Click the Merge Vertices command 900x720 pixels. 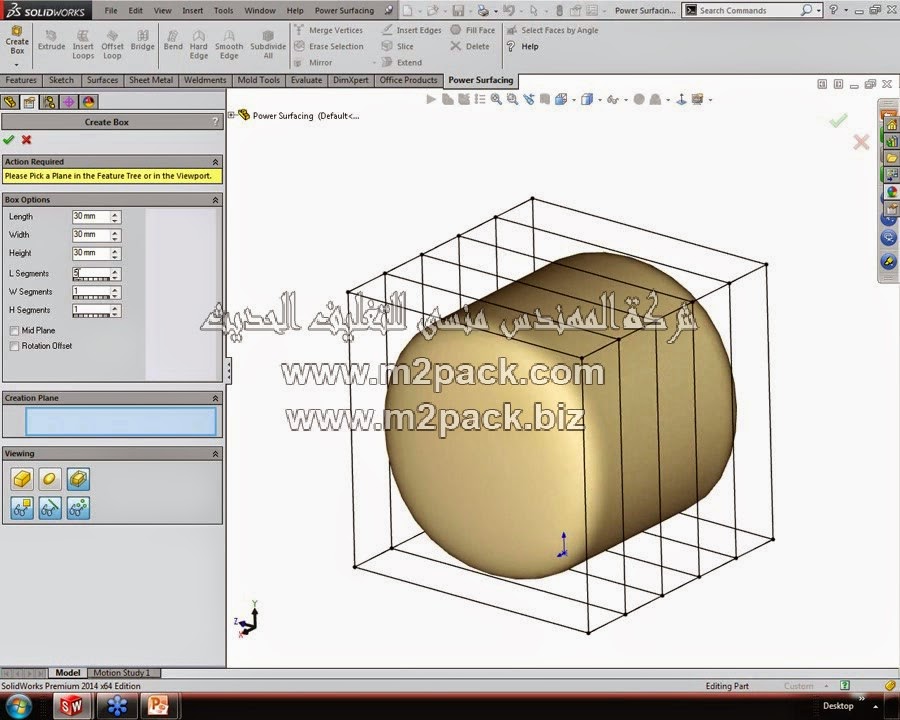pyautogui.click(x=328, y=30)
